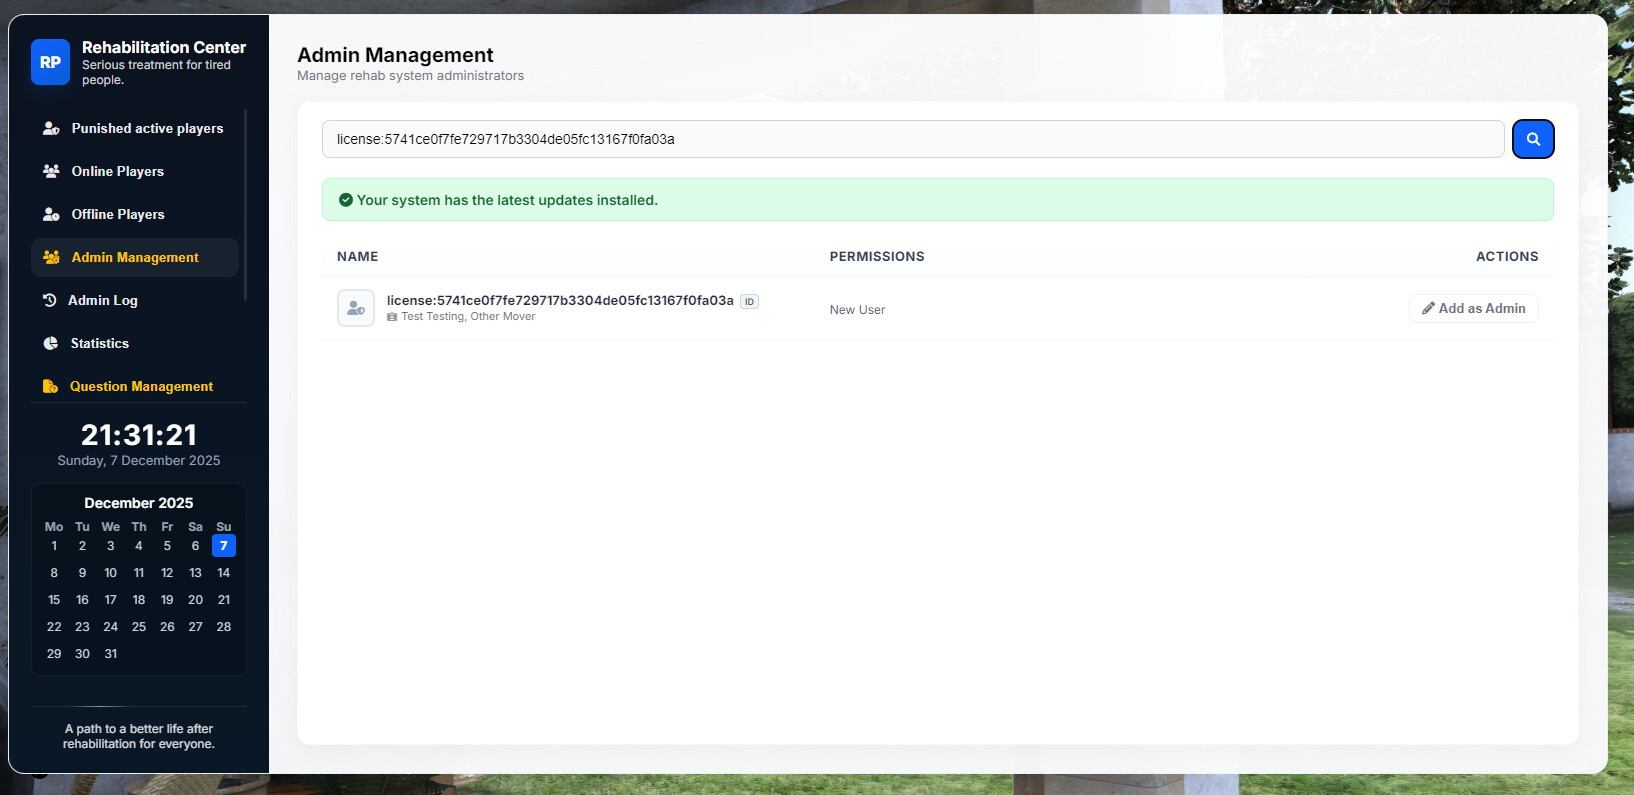Click Test Testing, Other Mover job text
Viewport: 1634px width, 795px height.
pos(468,317)
